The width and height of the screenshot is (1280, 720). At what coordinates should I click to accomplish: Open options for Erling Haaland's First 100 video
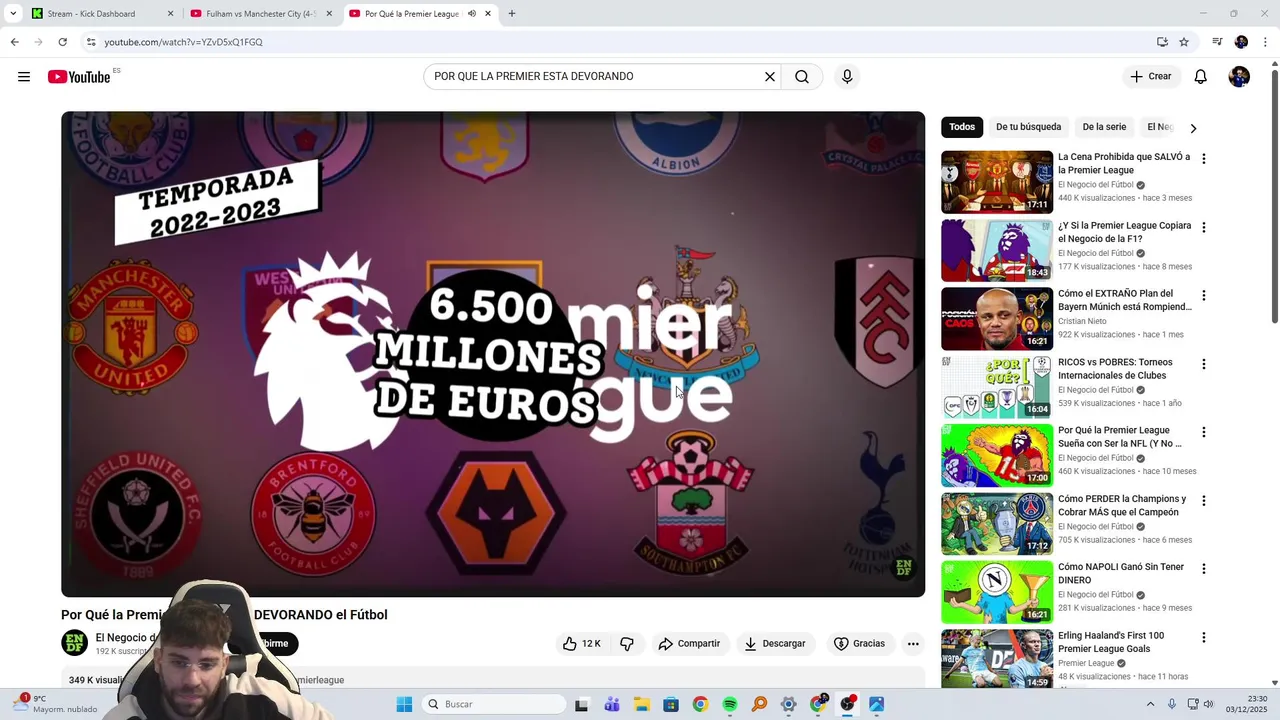click(1203, 637)
